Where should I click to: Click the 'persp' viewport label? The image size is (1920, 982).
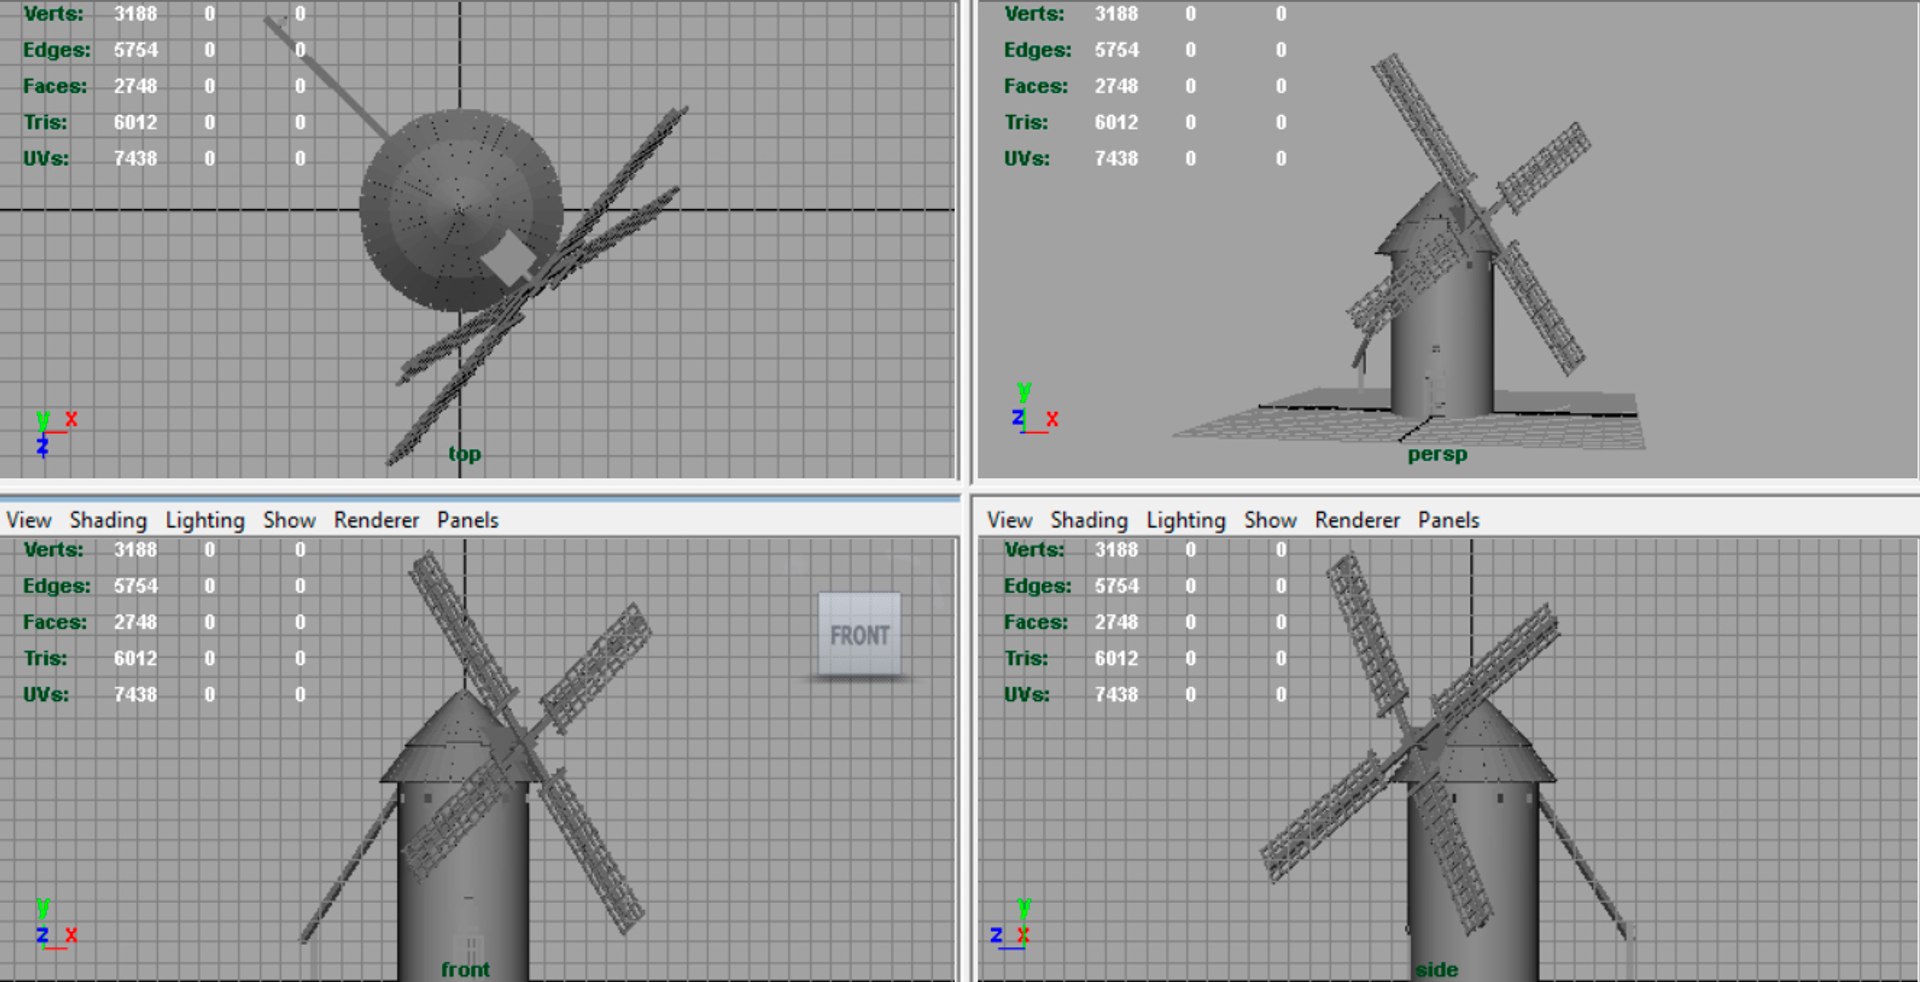point(1437,454)
